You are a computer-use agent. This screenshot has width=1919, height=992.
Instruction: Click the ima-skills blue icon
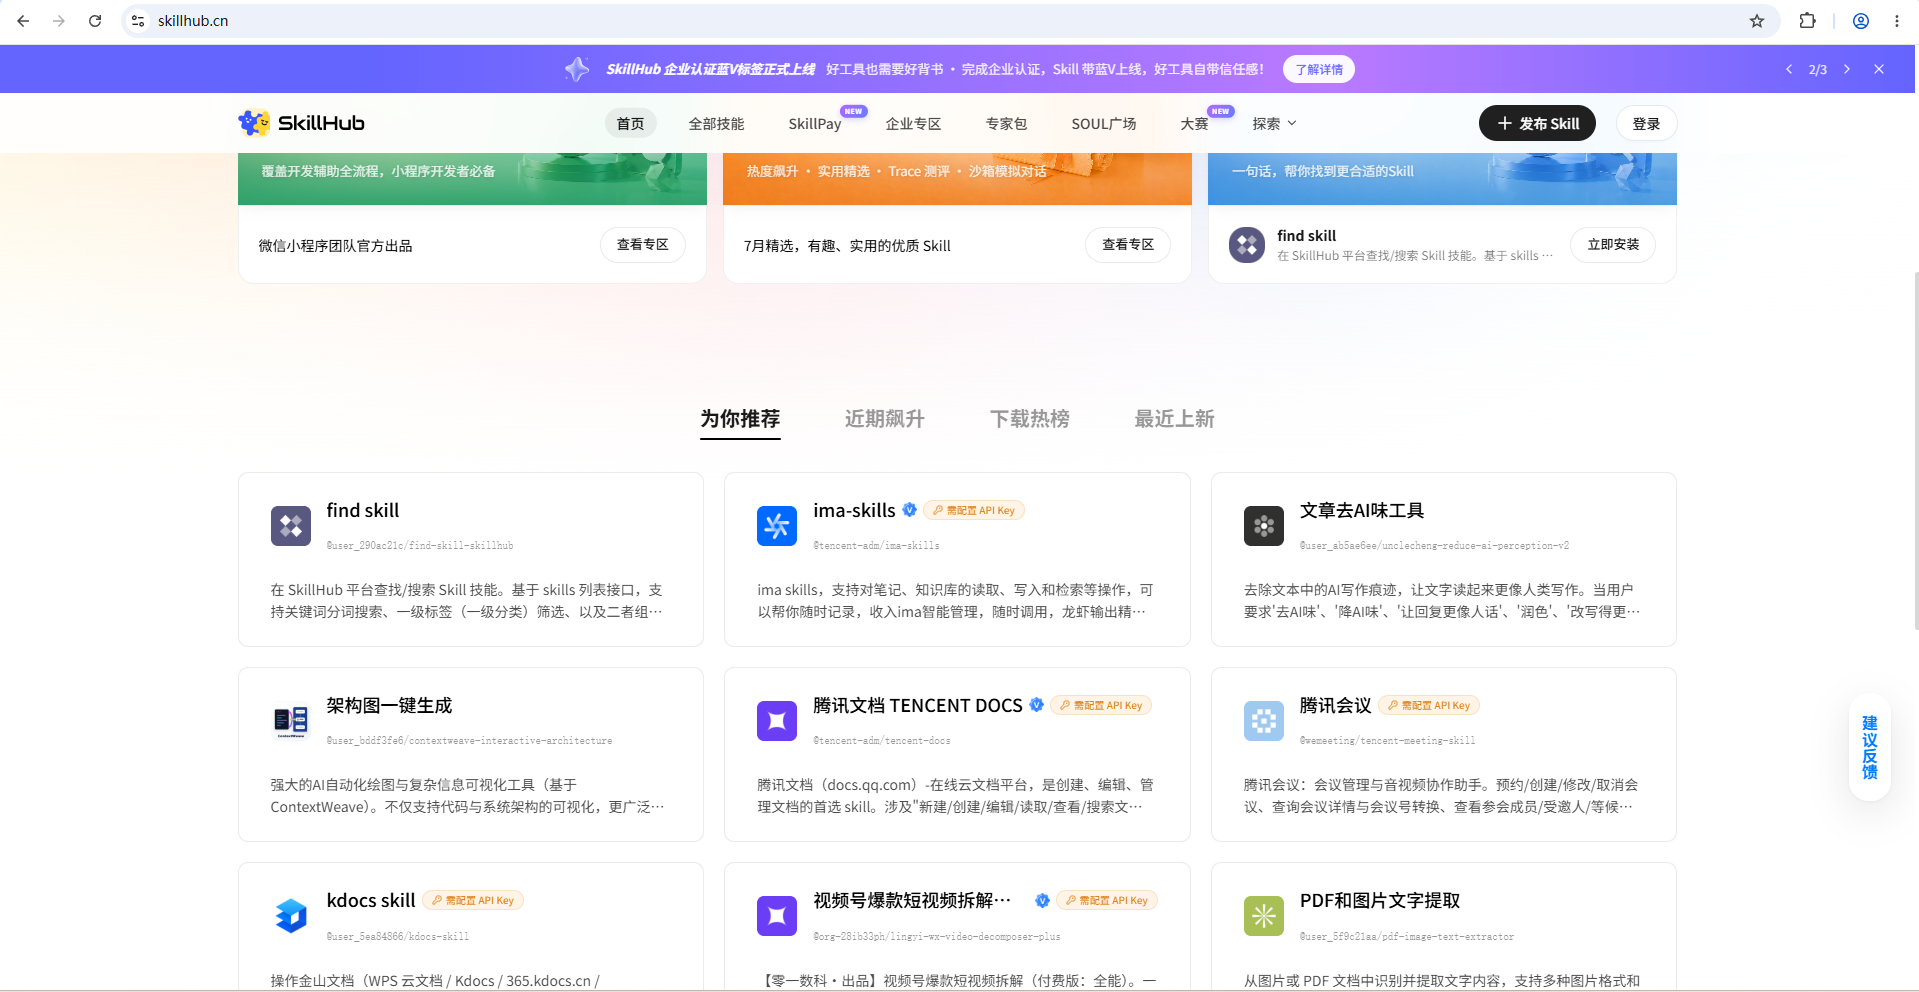[777, 526]
